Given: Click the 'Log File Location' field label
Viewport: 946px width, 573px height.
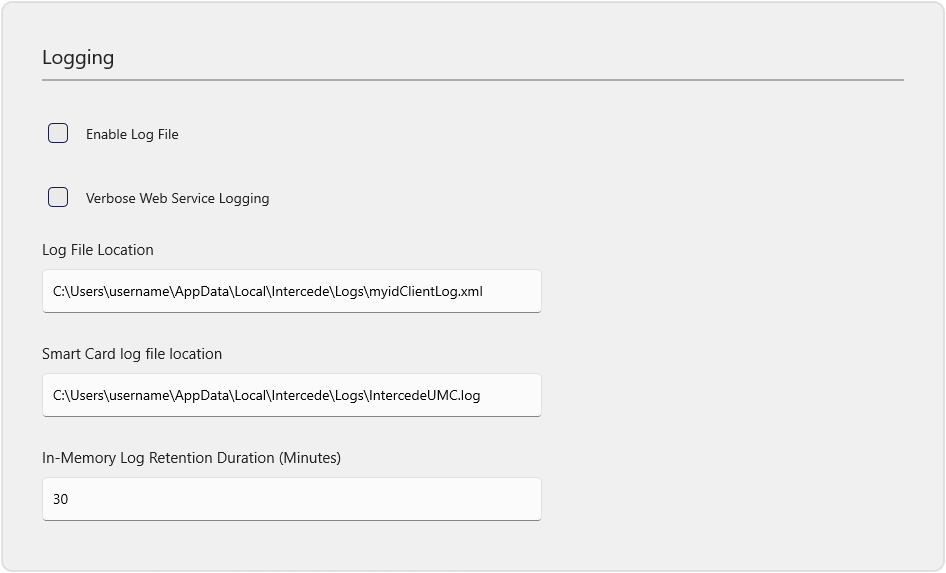Looking at the screenshot, I should (x=98, y=250).
